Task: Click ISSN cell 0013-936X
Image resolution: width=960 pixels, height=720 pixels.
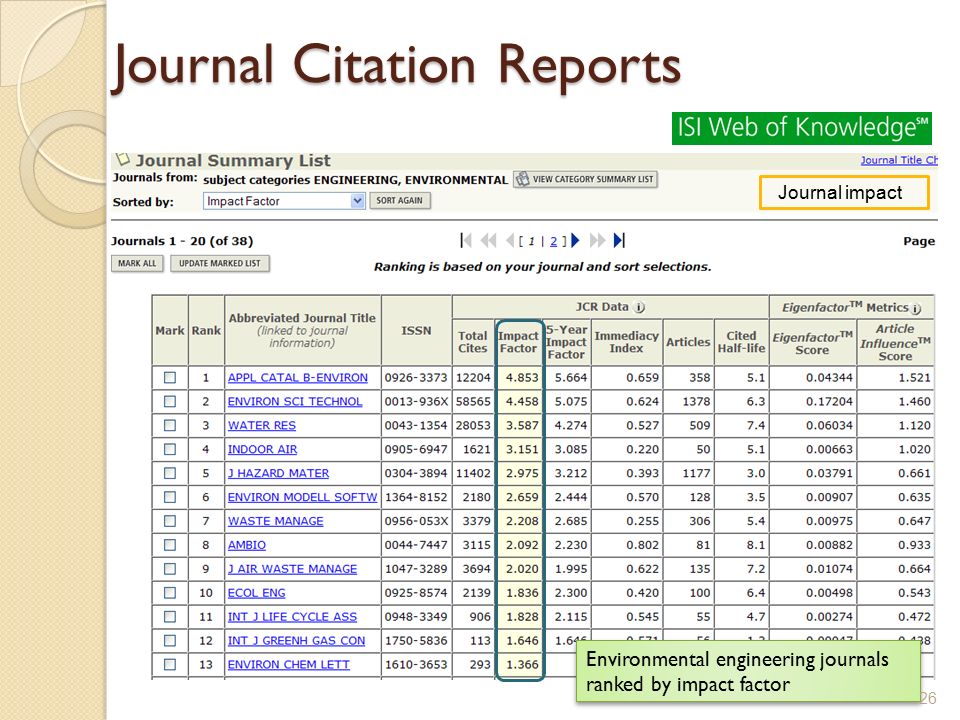Action: [416, 402]
